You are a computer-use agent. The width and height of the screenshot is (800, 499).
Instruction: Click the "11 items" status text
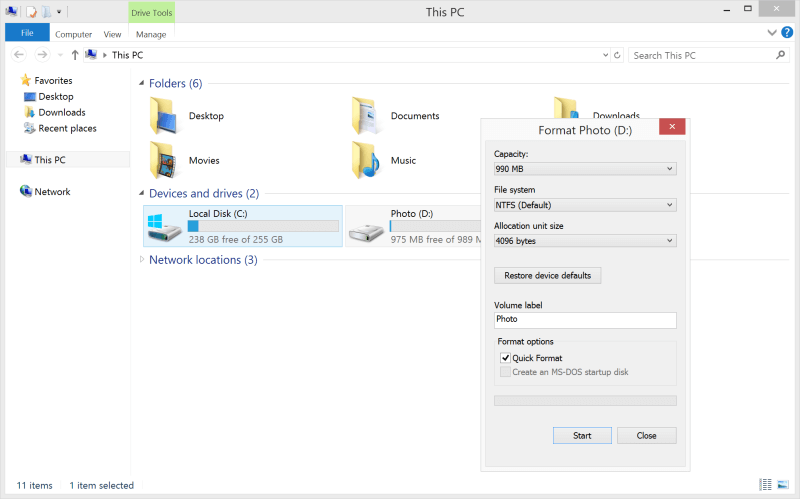35,485
